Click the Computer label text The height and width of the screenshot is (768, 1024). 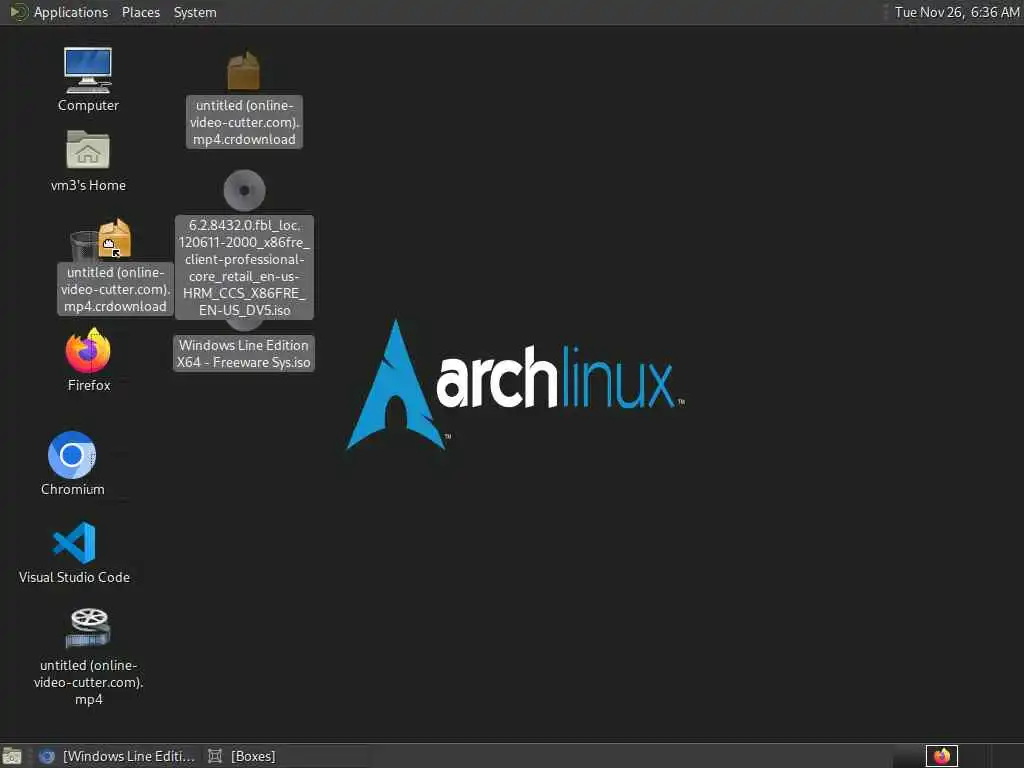[x=88, y=105]
